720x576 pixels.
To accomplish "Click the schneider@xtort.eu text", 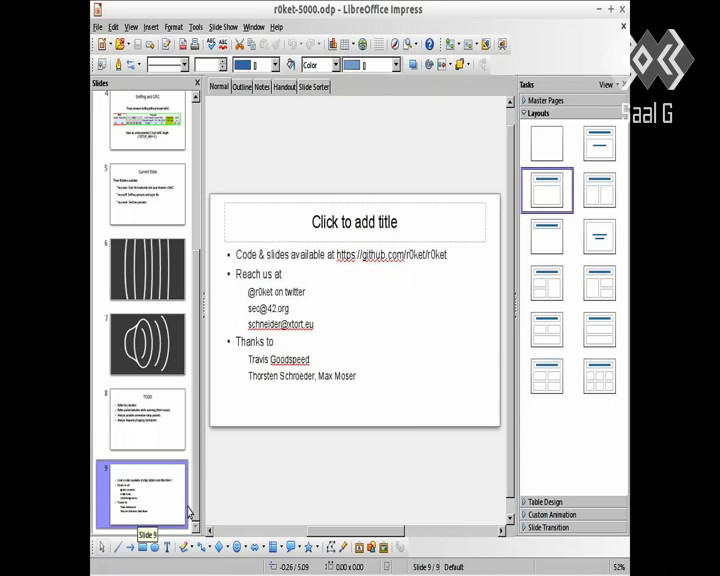I will click(x=281, y=324).
